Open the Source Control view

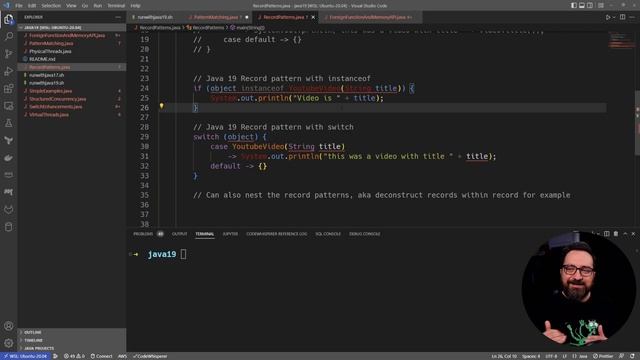9,54
